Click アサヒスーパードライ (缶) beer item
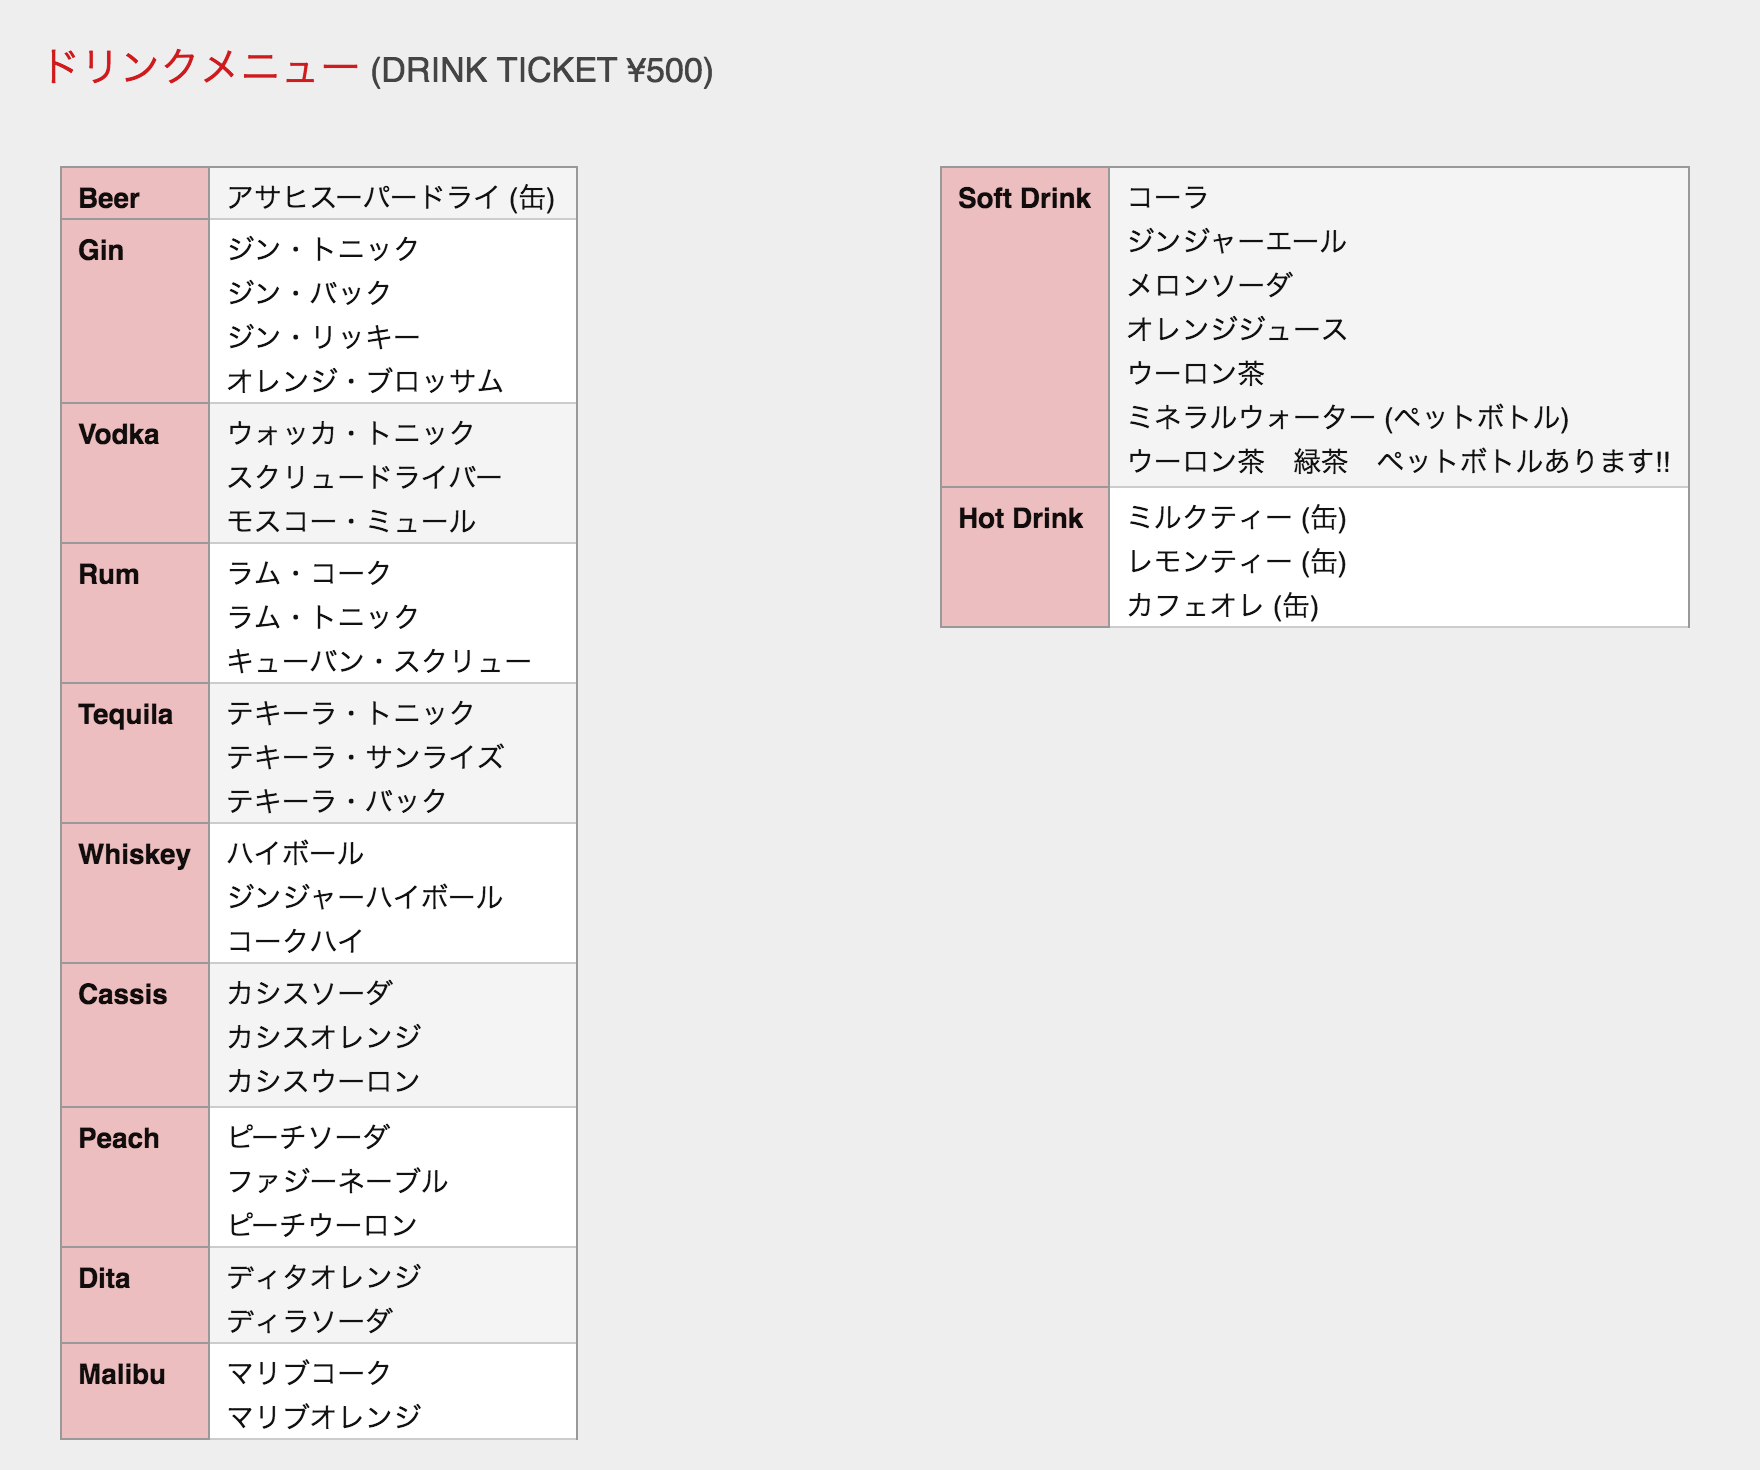The height and width of the screenshot is (1470, 1760). click(390, 197)
